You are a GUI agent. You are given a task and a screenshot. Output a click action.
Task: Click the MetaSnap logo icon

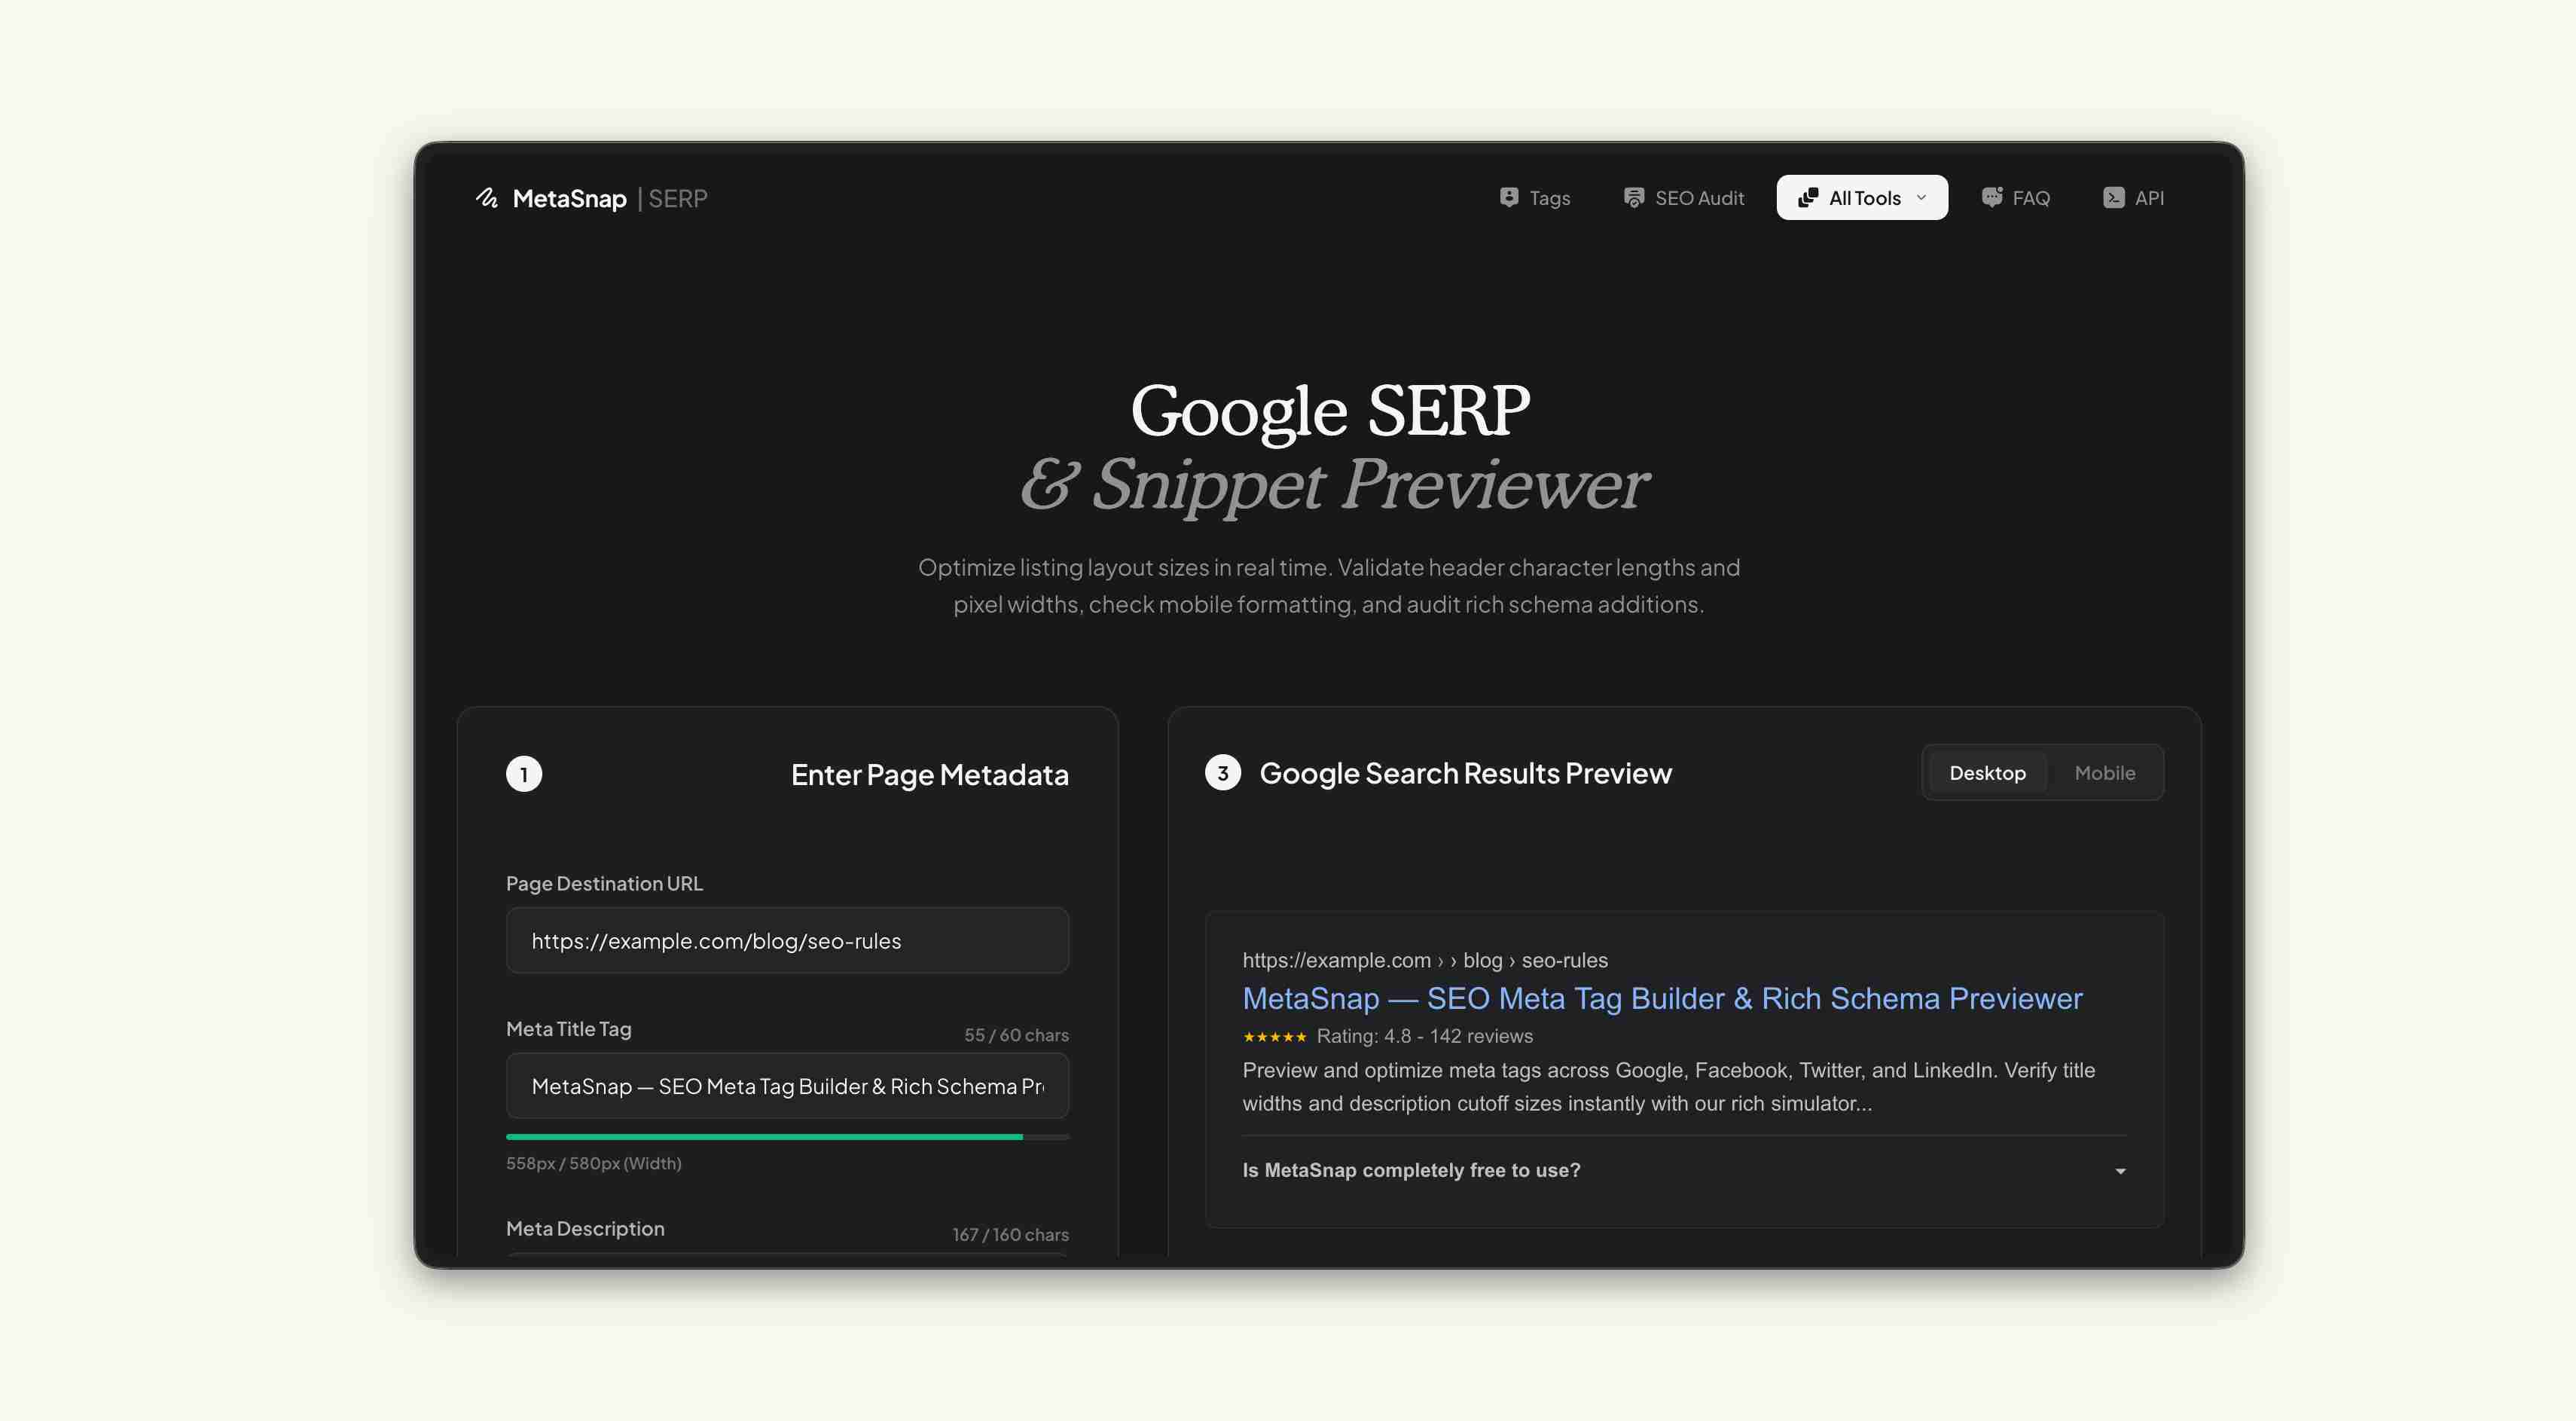[x=487, y=198]
